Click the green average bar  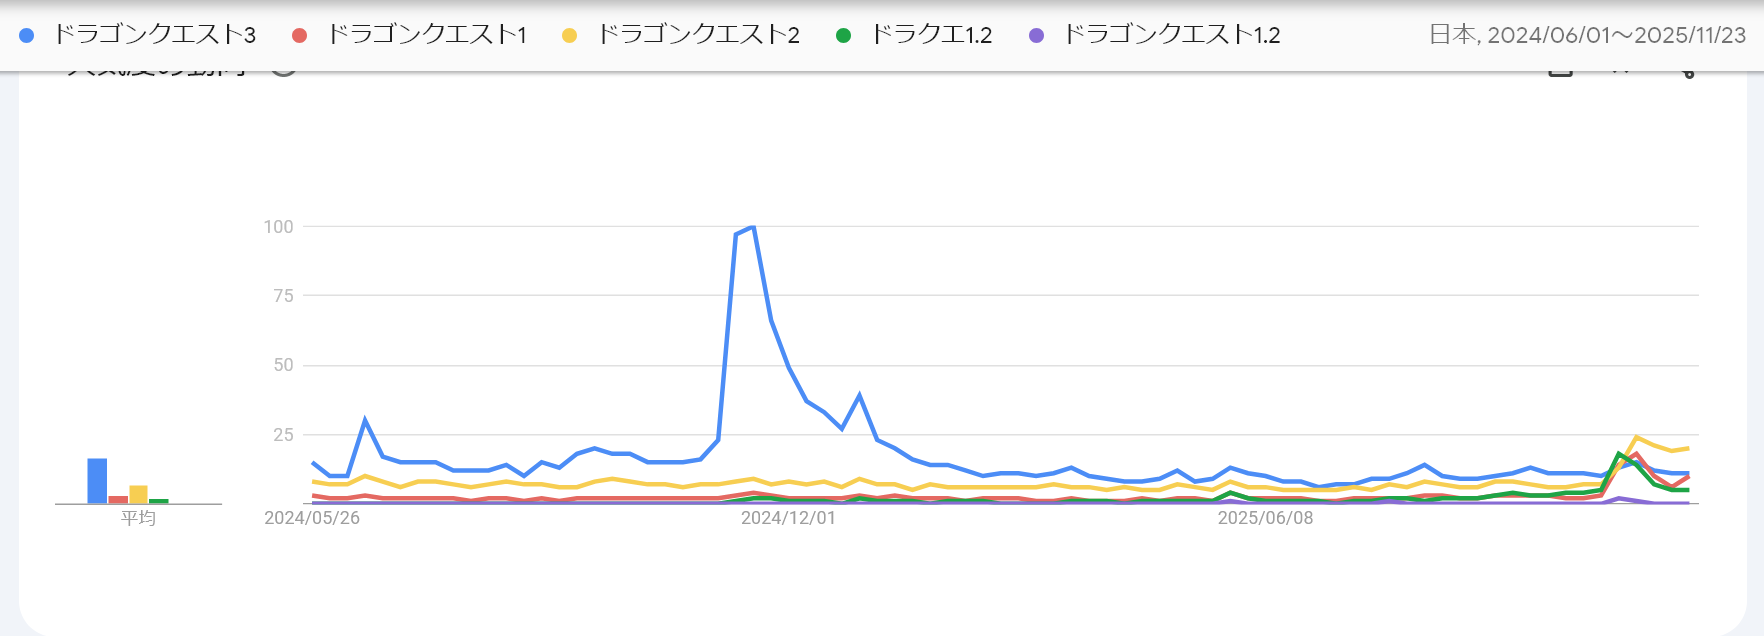click(159, 501)
